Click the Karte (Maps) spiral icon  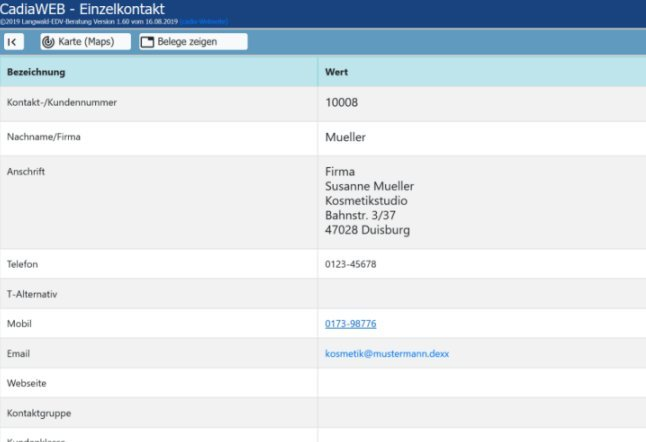(48, 42)
